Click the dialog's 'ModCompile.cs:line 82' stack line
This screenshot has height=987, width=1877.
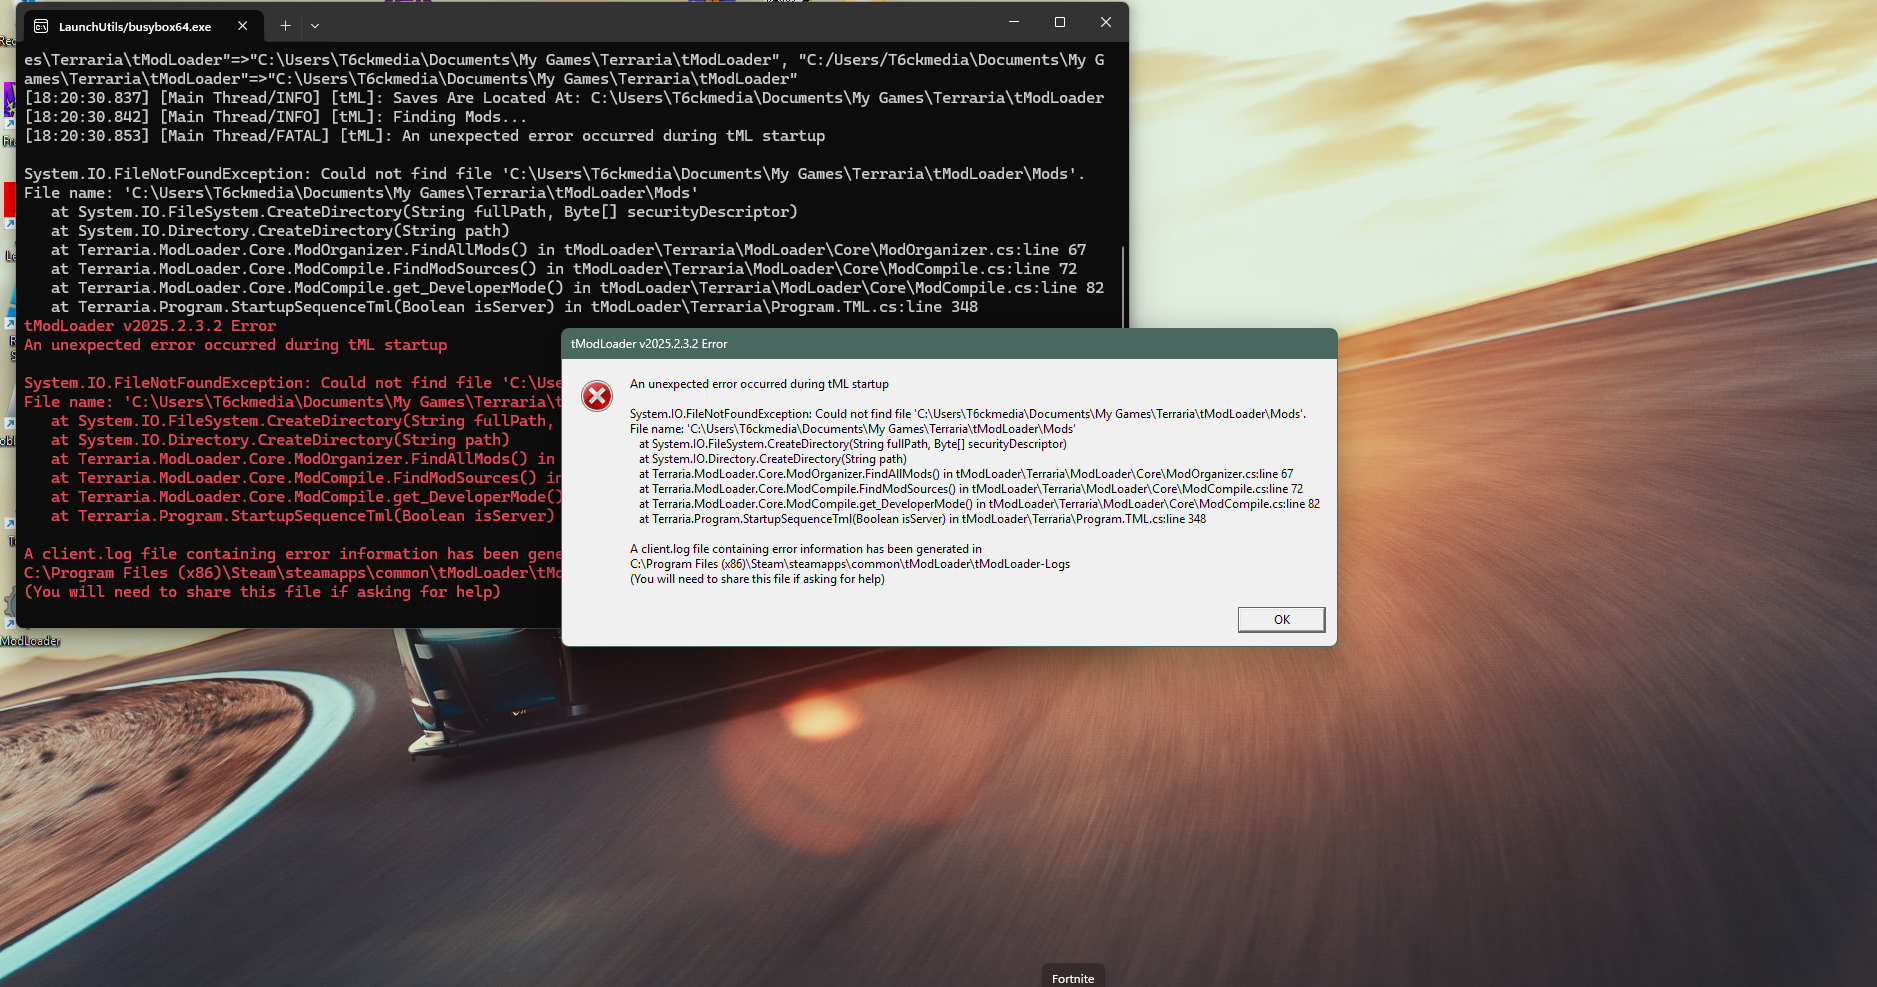(x=980, y=504)
